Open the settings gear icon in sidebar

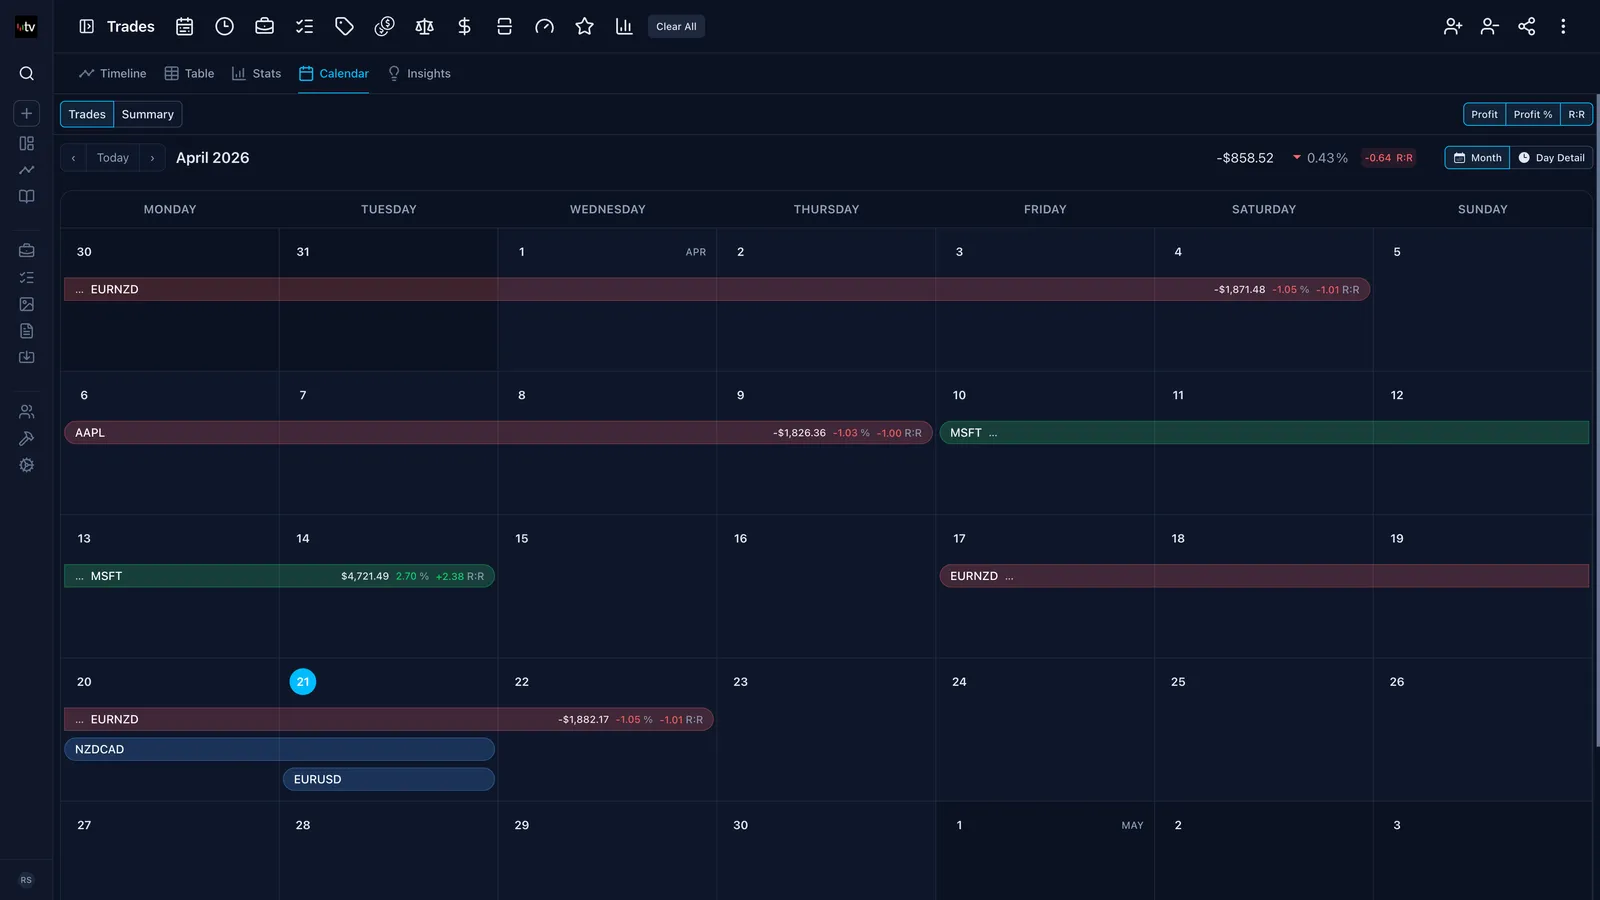pos(27,465)
